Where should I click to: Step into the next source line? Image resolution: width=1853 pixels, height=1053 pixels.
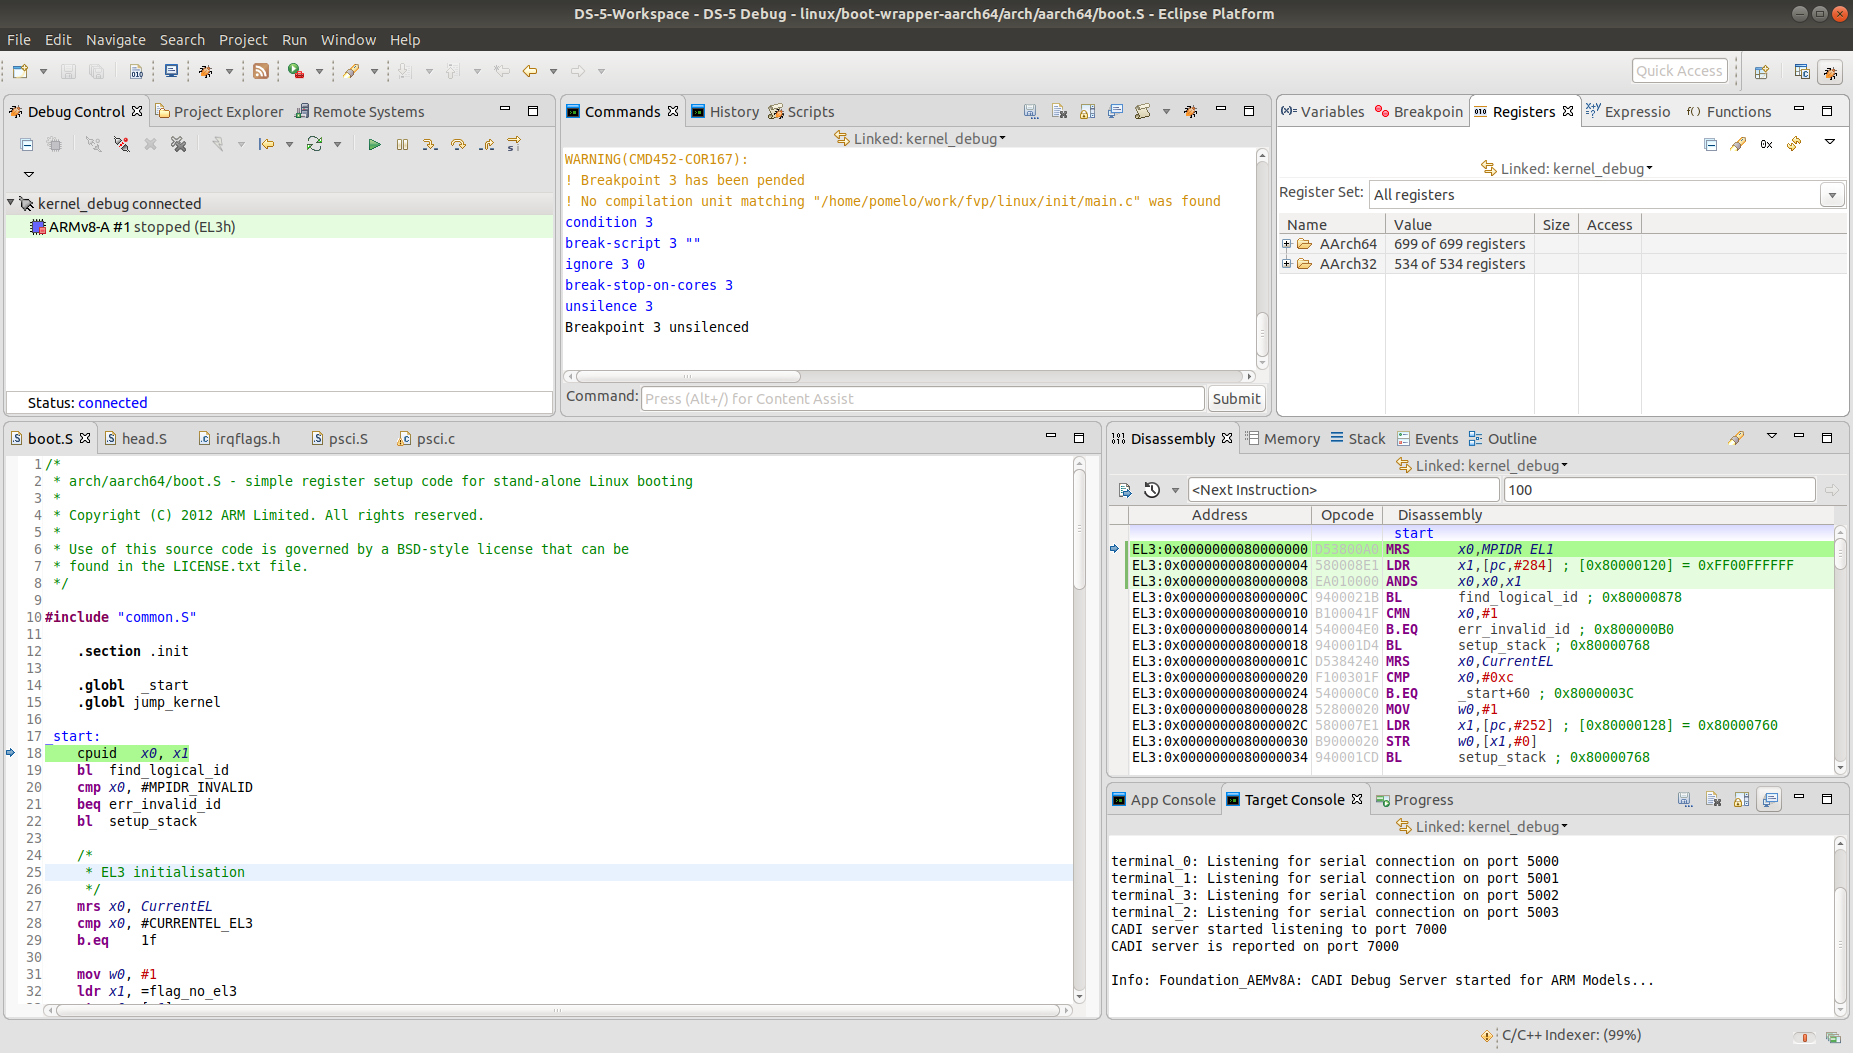[x=428, y=145]
